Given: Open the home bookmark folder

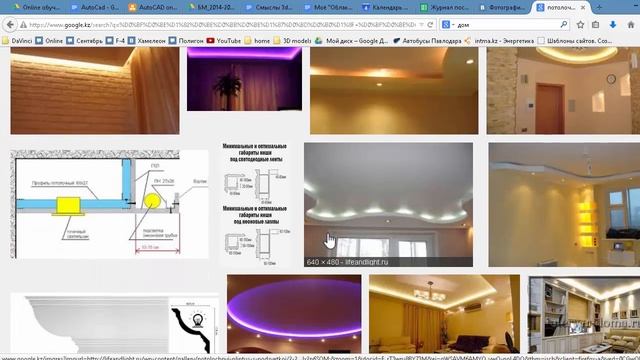Looking at the screenshot, I should pos(257,40).
